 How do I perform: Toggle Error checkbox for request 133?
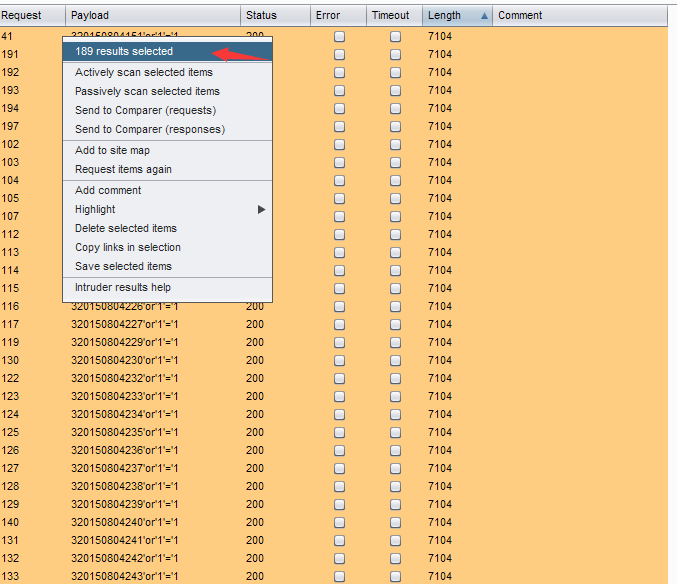339,577
